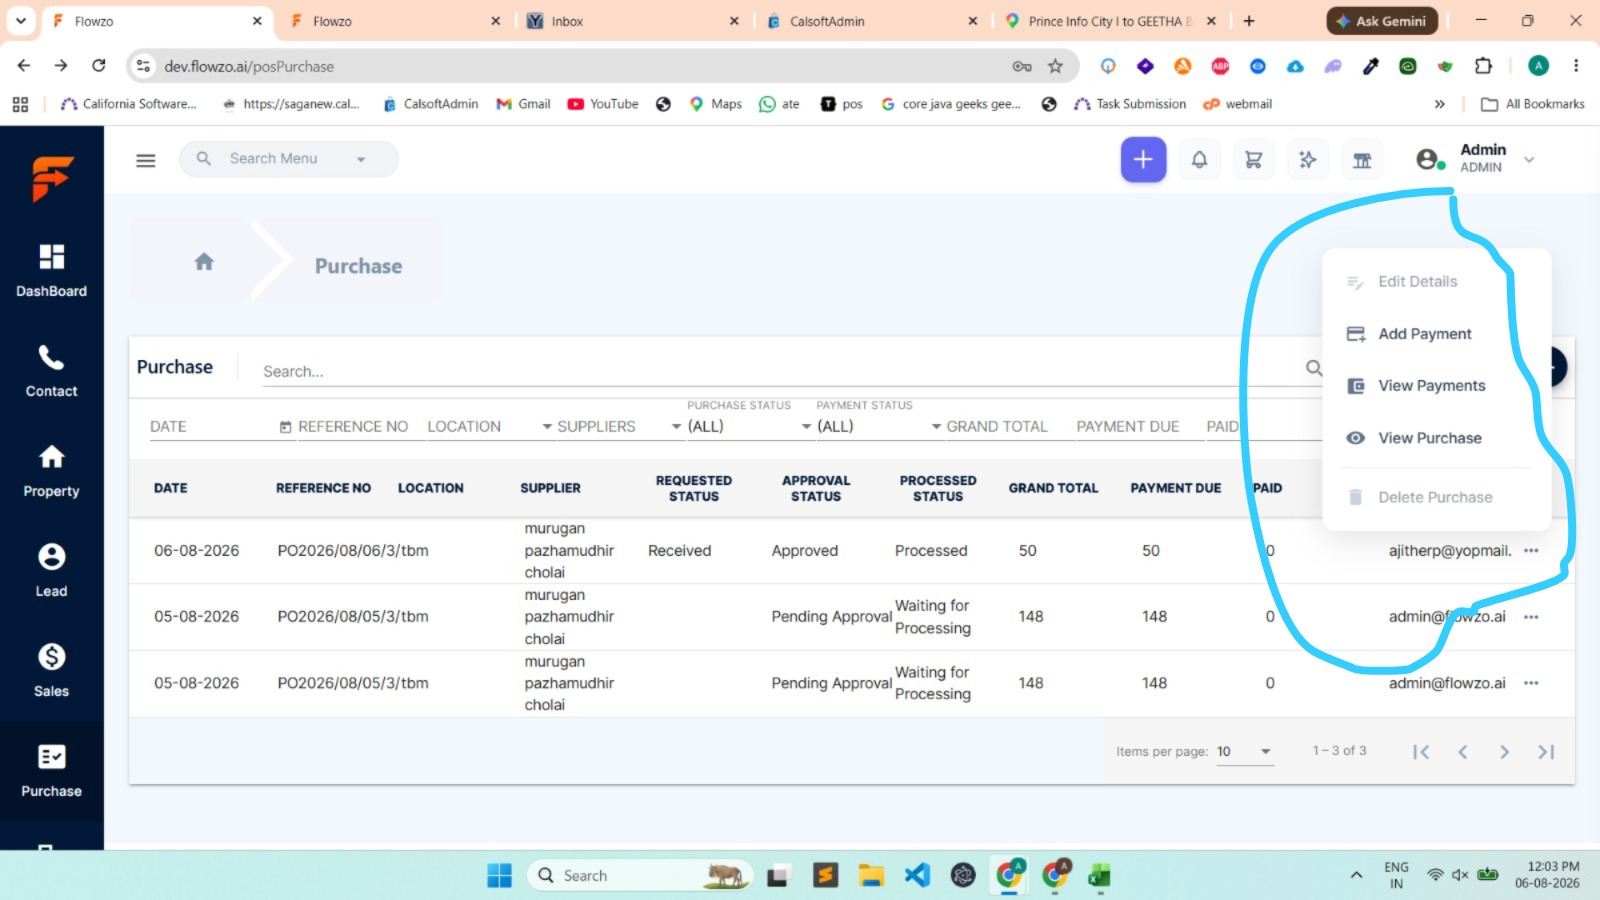Click the purple plus quick-add button

coord(1143,160)
